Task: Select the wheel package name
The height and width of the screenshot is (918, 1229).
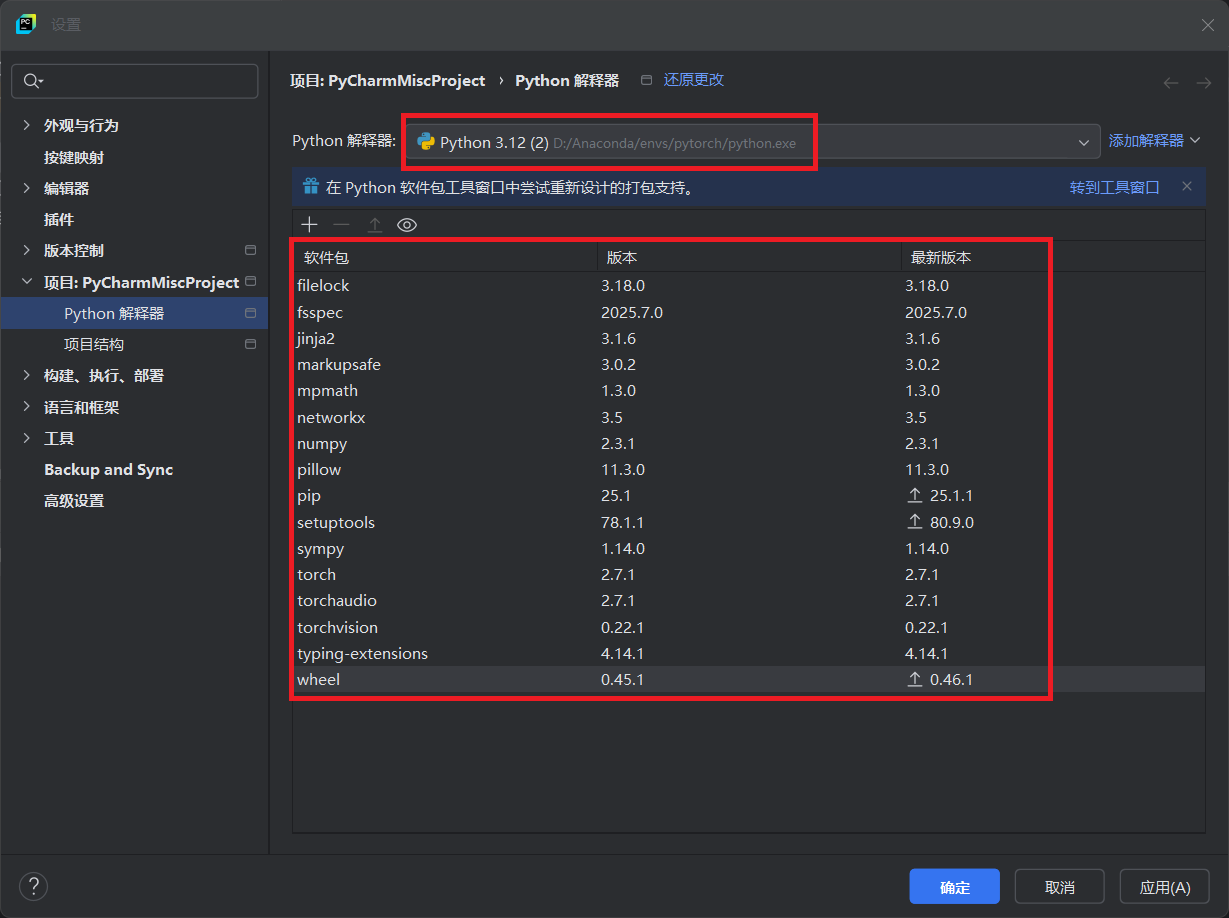Action: (x=318, y=679)
